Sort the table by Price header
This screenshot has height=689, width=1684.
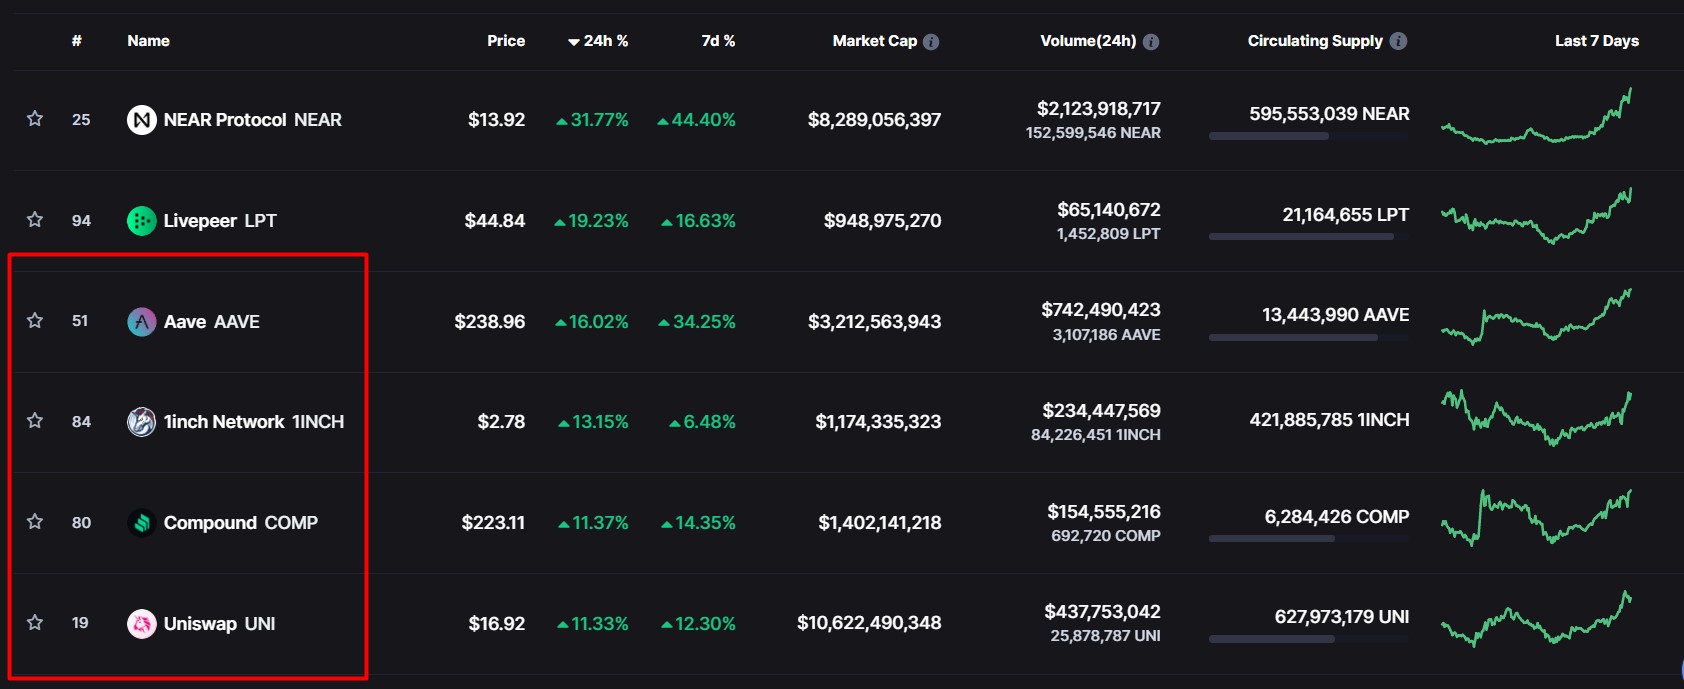[x=506, y=41]
